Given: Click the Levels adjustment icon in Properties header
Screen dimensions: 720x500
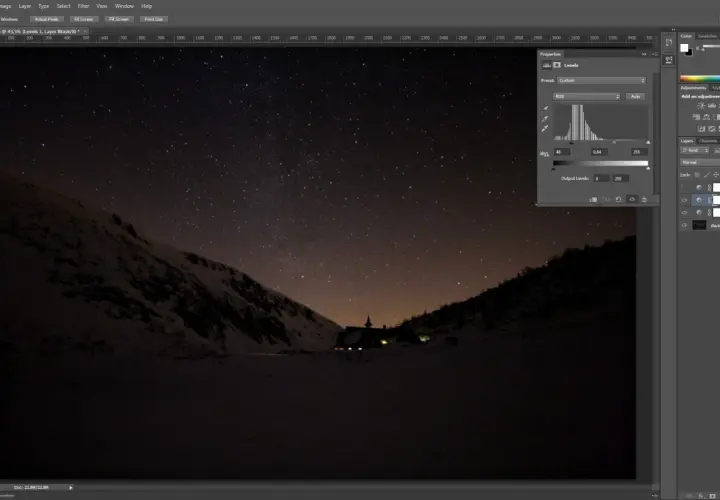Looking at the screenshot, I should [x=546, y=65].
